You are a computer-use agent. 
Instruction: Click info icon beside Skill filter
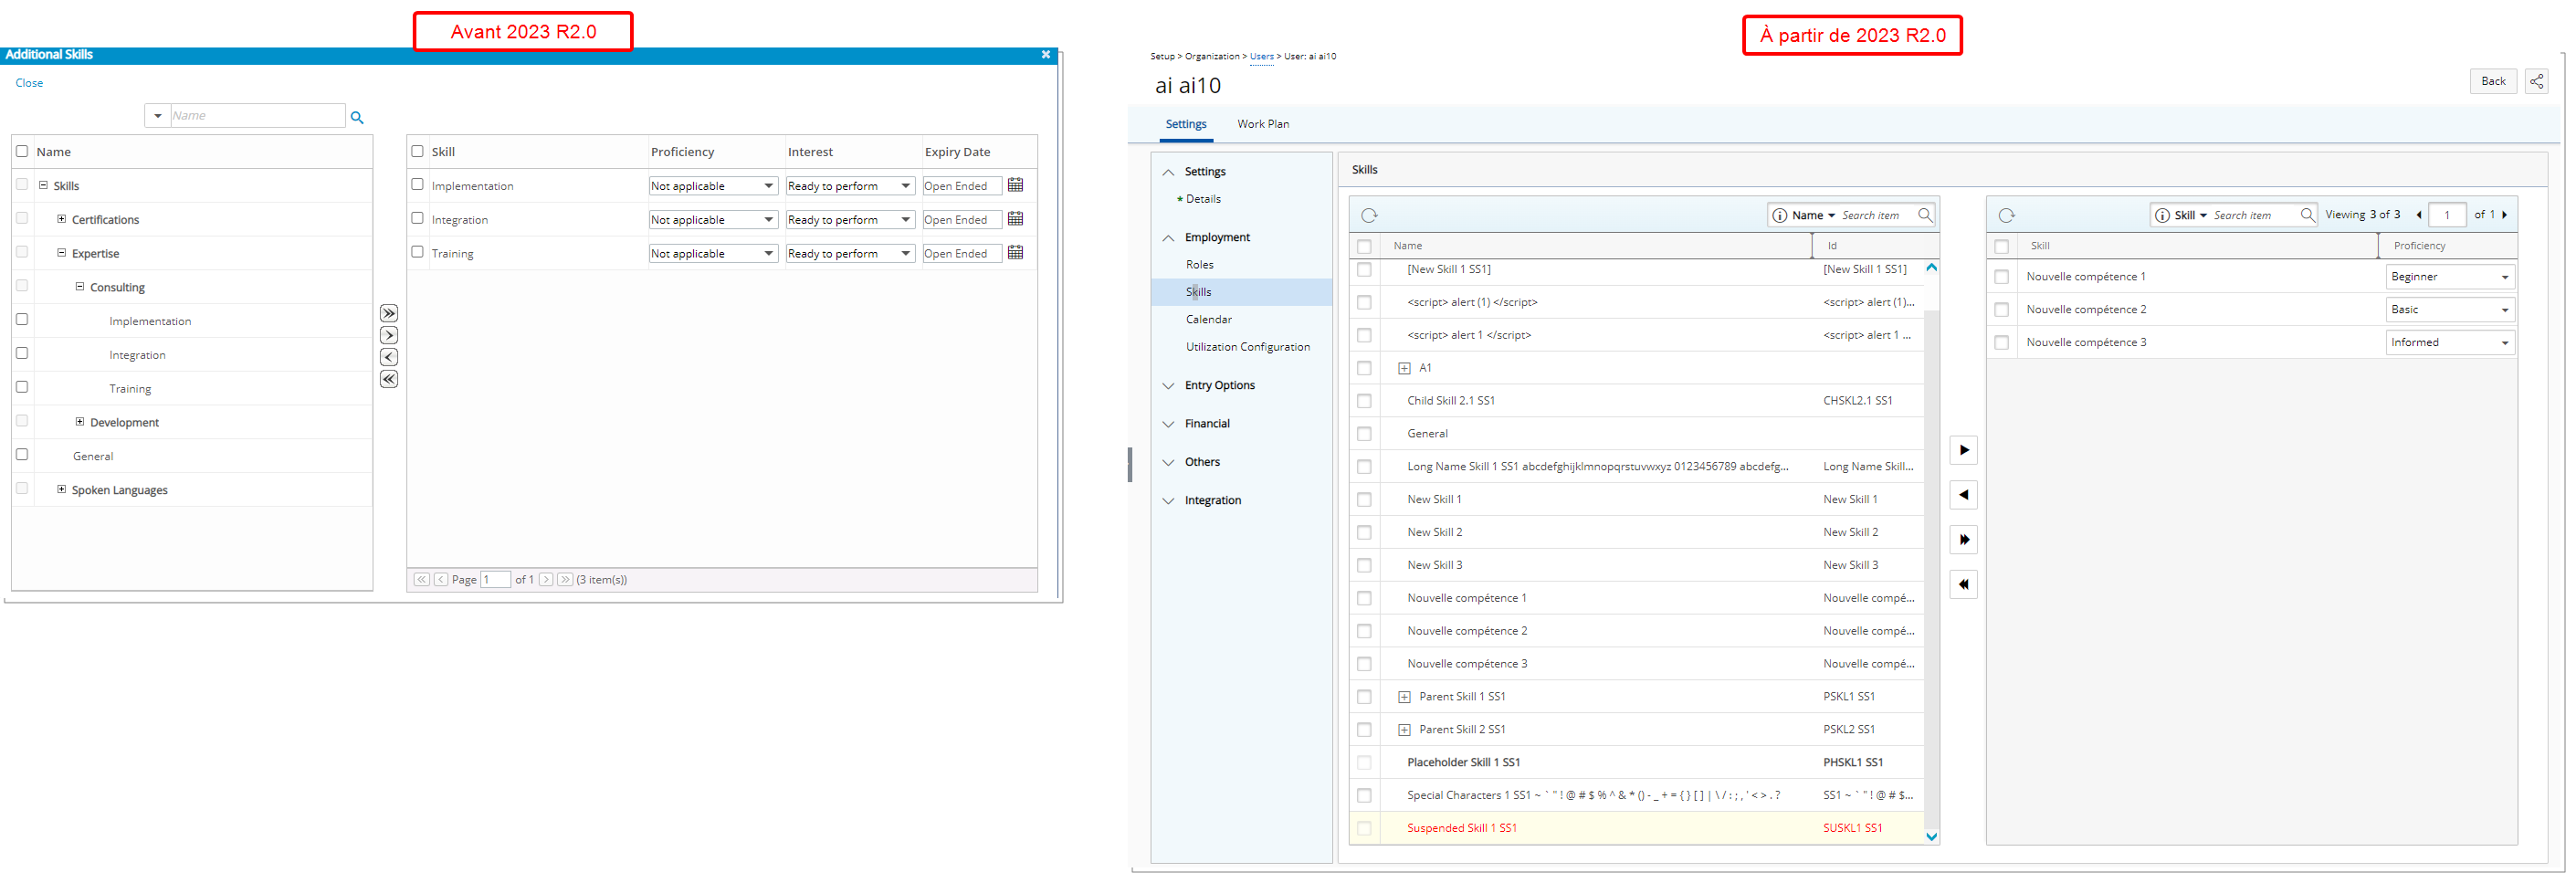tap(2162, 215)
